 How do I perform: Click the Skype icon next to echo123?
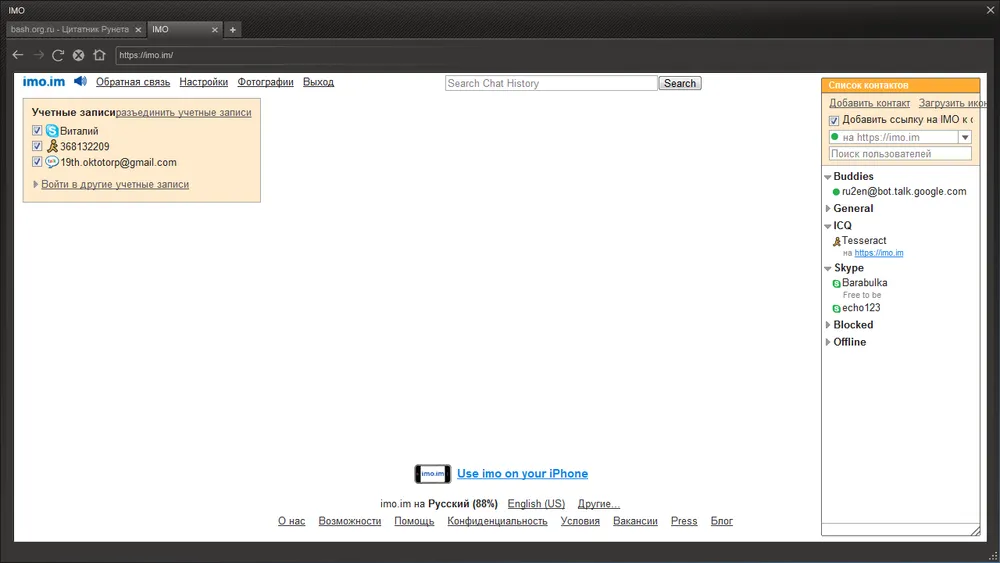coord(836,309)
